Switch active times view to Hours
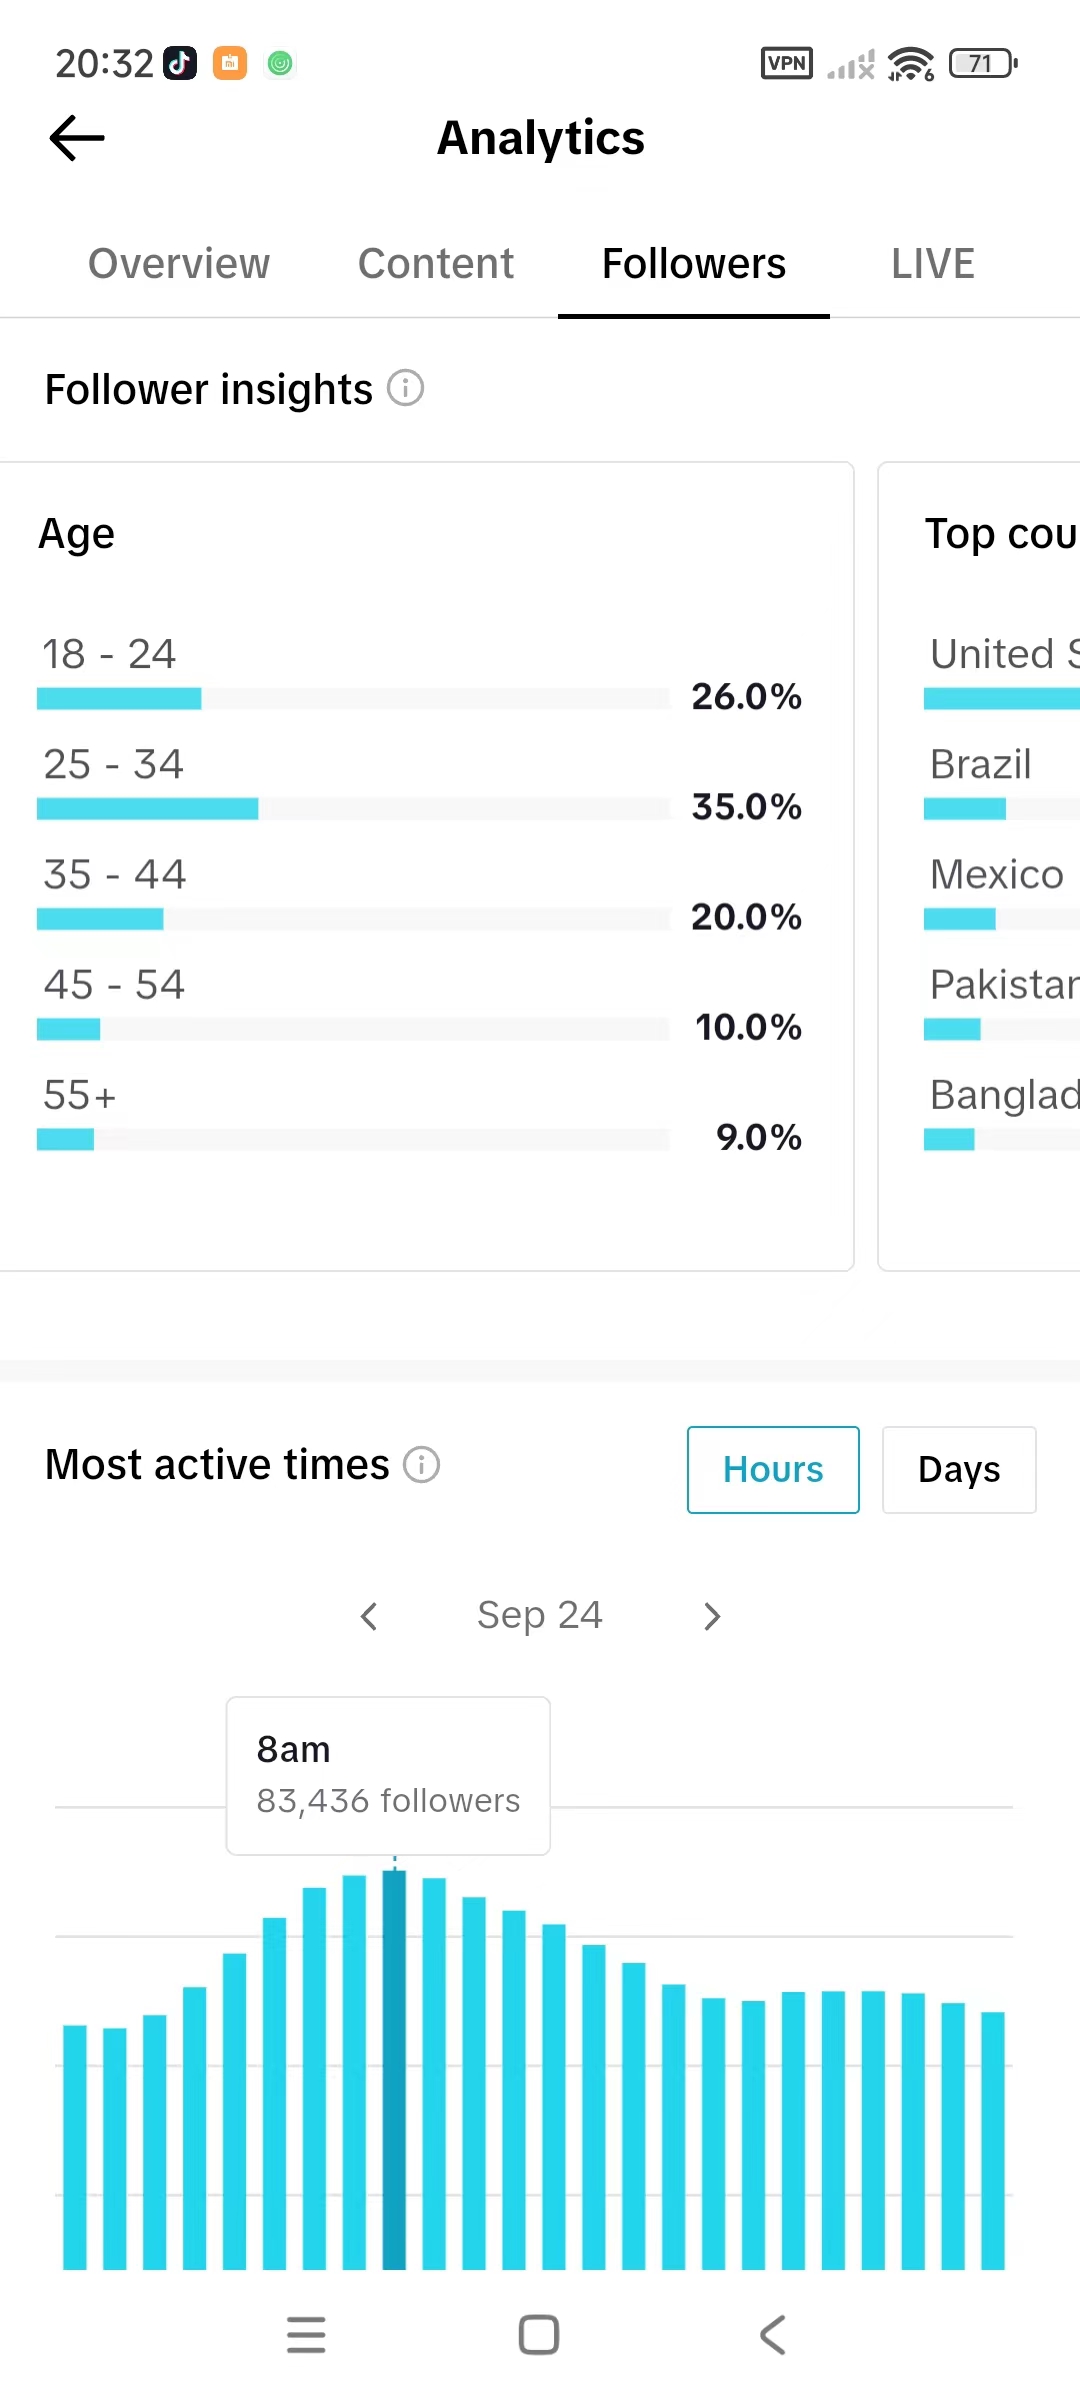The height and width of the screenshot is (2400, 1080). tap(772, 1470)
